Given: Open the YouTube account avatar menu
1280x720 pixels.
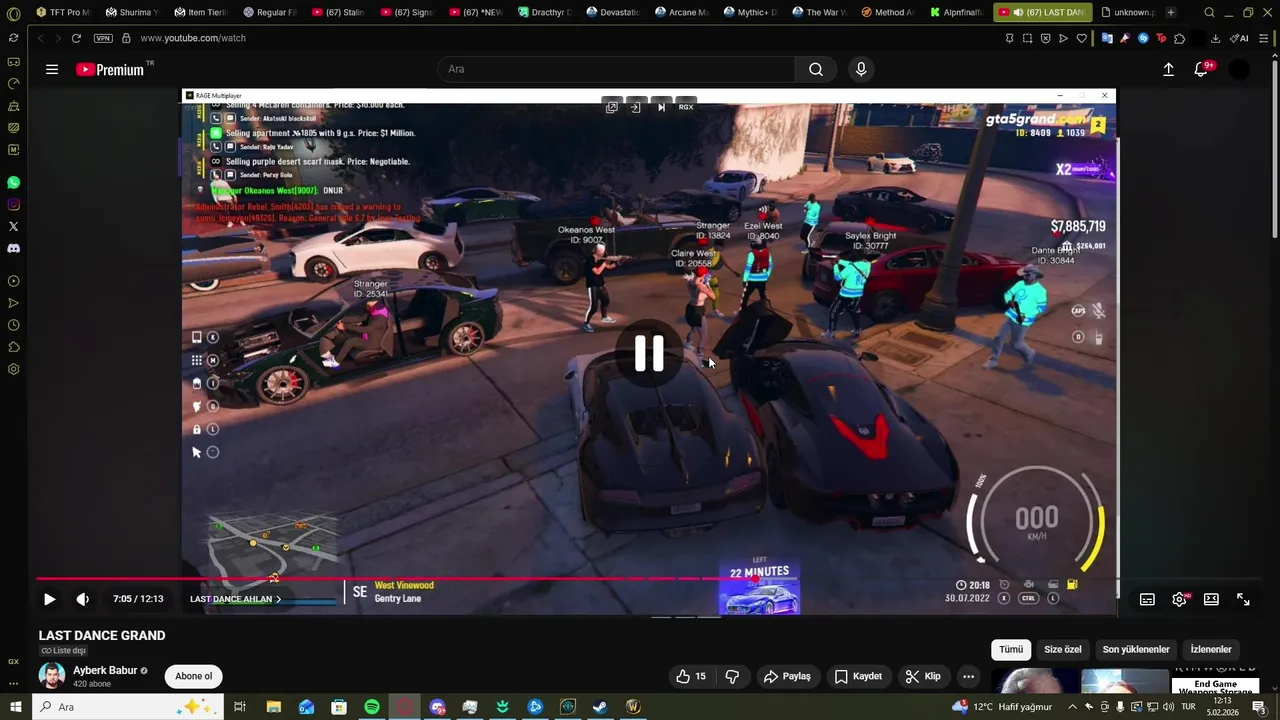Looking at the screenshot, I should [x=1239, y=69].
